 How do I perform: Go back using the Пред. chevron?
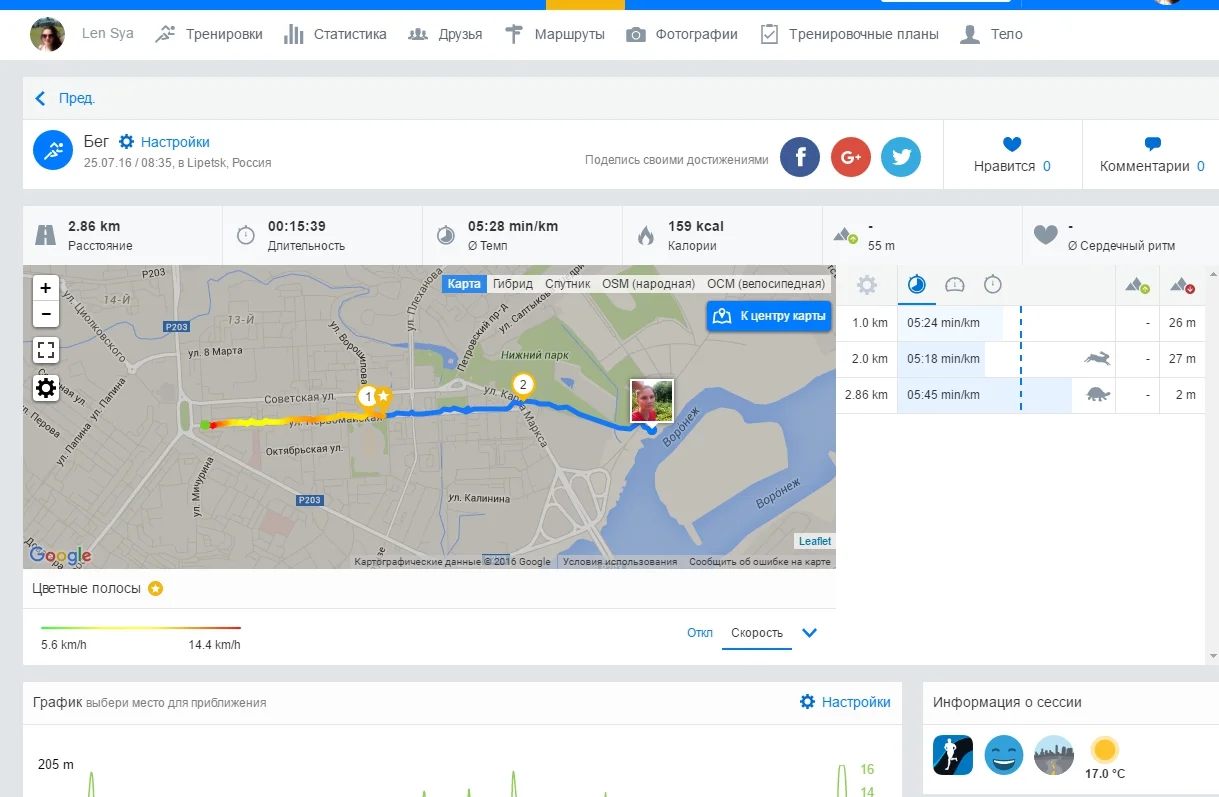[x=41, y=98]
